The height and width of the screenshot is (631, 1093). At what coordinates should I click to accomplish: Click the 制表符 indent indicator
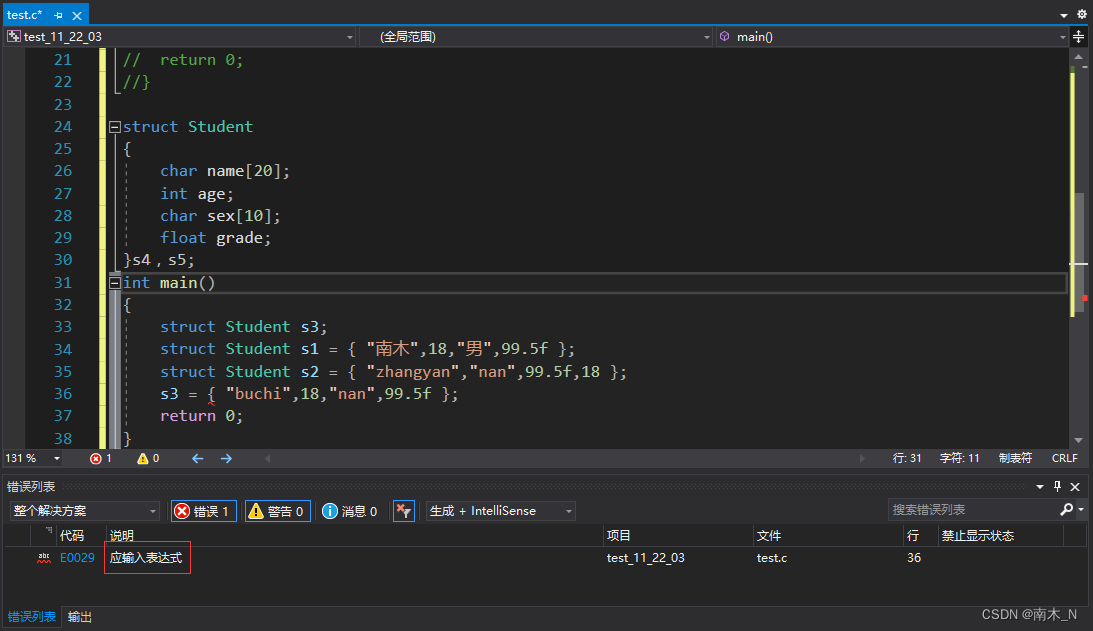pos(1015,458)
